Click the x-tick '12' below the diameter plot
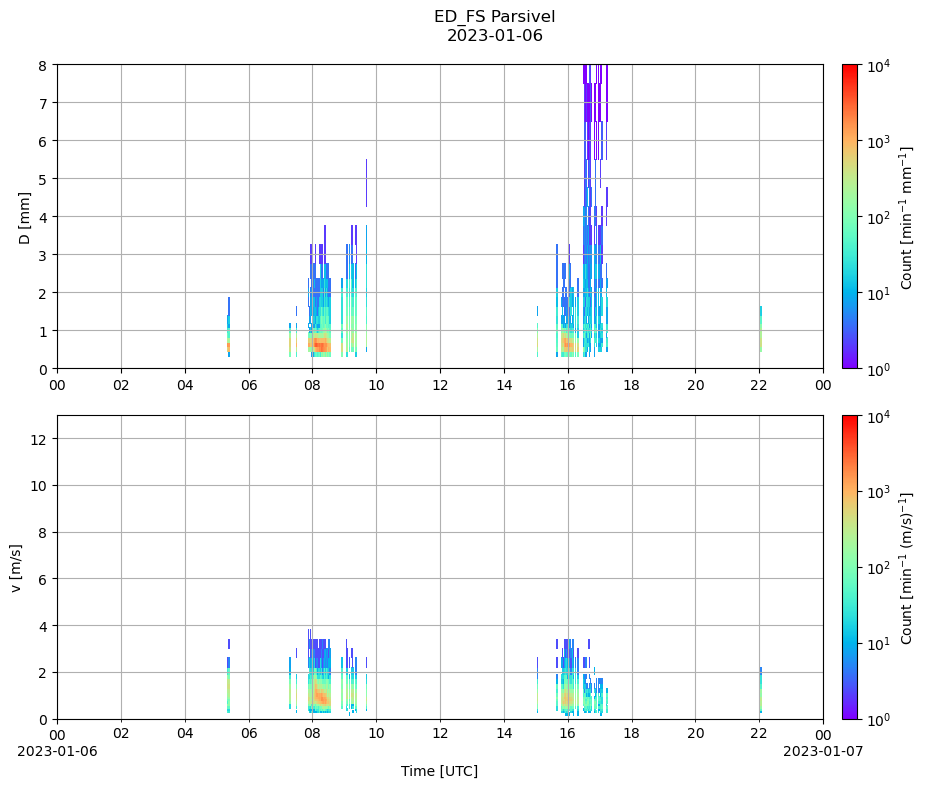The width and height of the screenshot is (927, 788). pyautogui.click(x=440, y=385)
